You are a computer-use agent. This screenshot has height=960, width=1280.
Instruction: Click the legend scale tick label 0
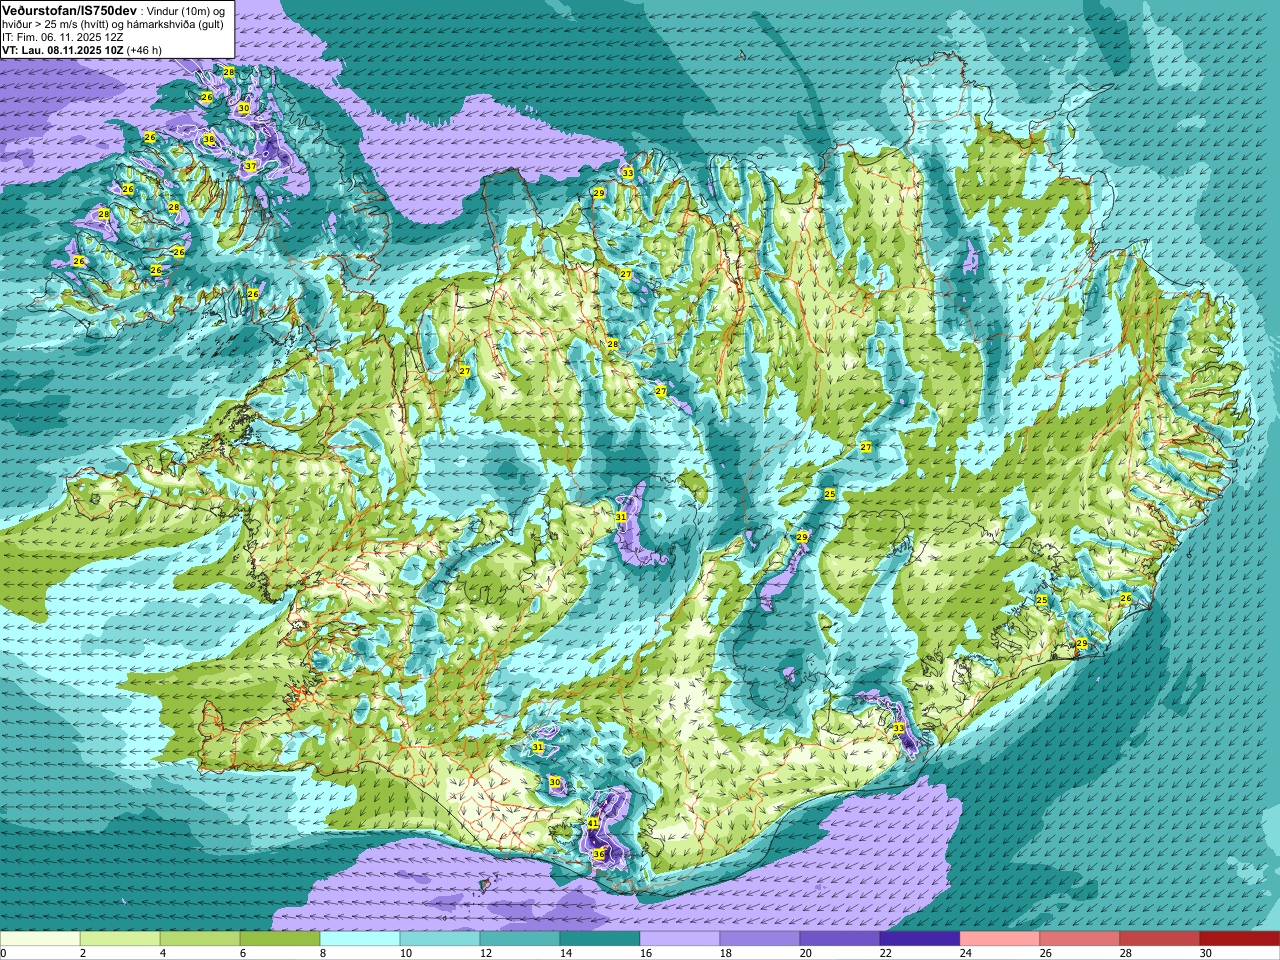coord(3,953)
